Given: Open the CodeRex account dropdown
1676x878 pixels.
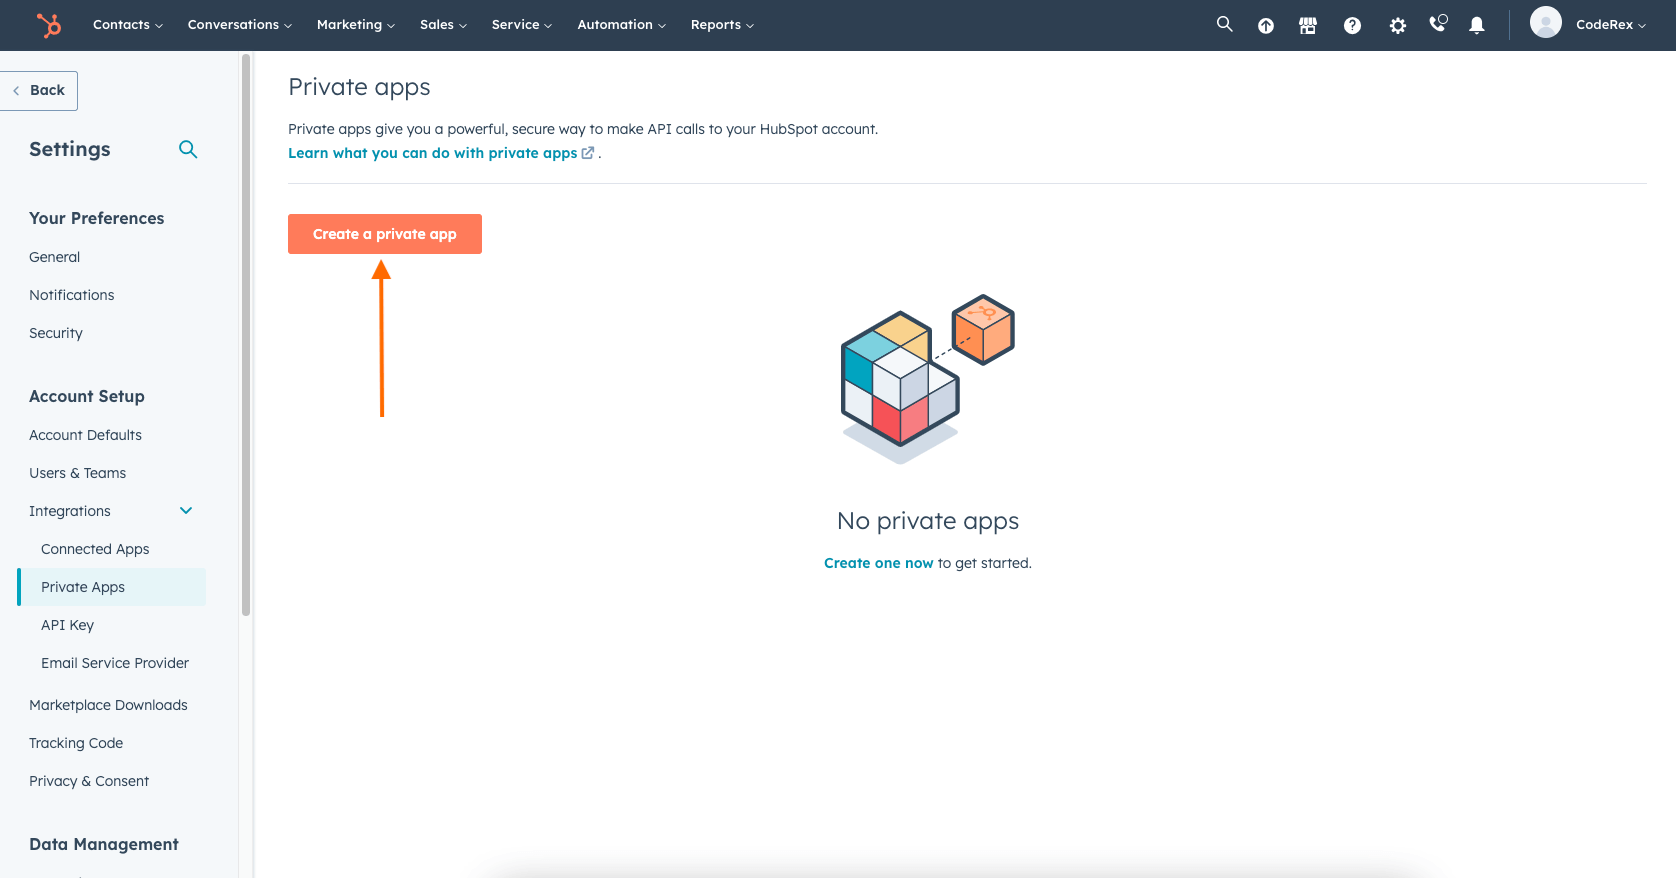Looking at the screenshot, I should point(1611,25).
